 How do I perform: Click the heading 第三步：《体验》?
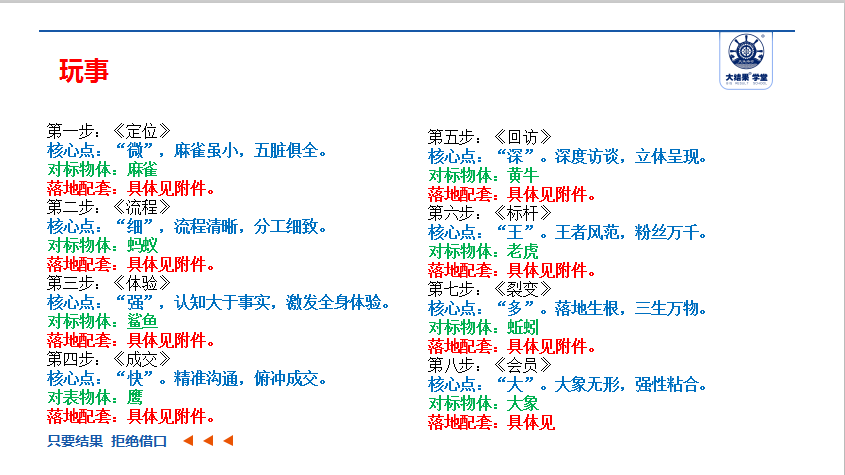point(109,283)
